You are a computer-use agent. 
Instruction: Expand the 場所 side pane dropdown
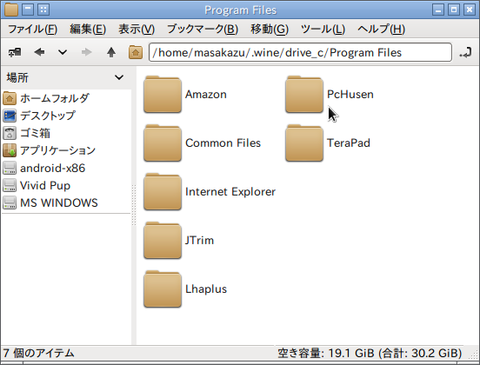[119, 77]
